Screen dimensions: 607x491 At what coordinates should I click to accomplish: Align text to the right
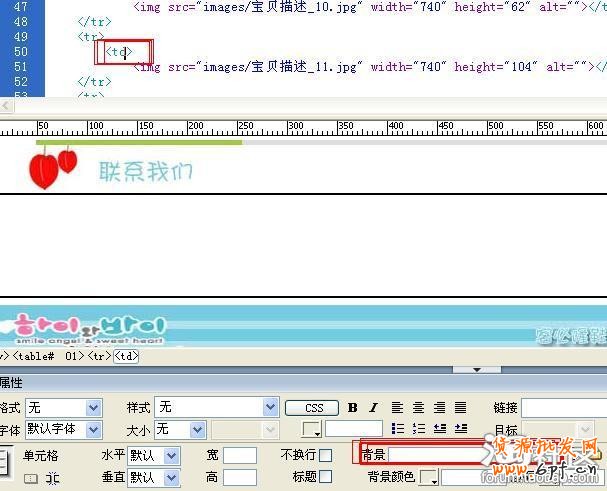click(439, 408)
